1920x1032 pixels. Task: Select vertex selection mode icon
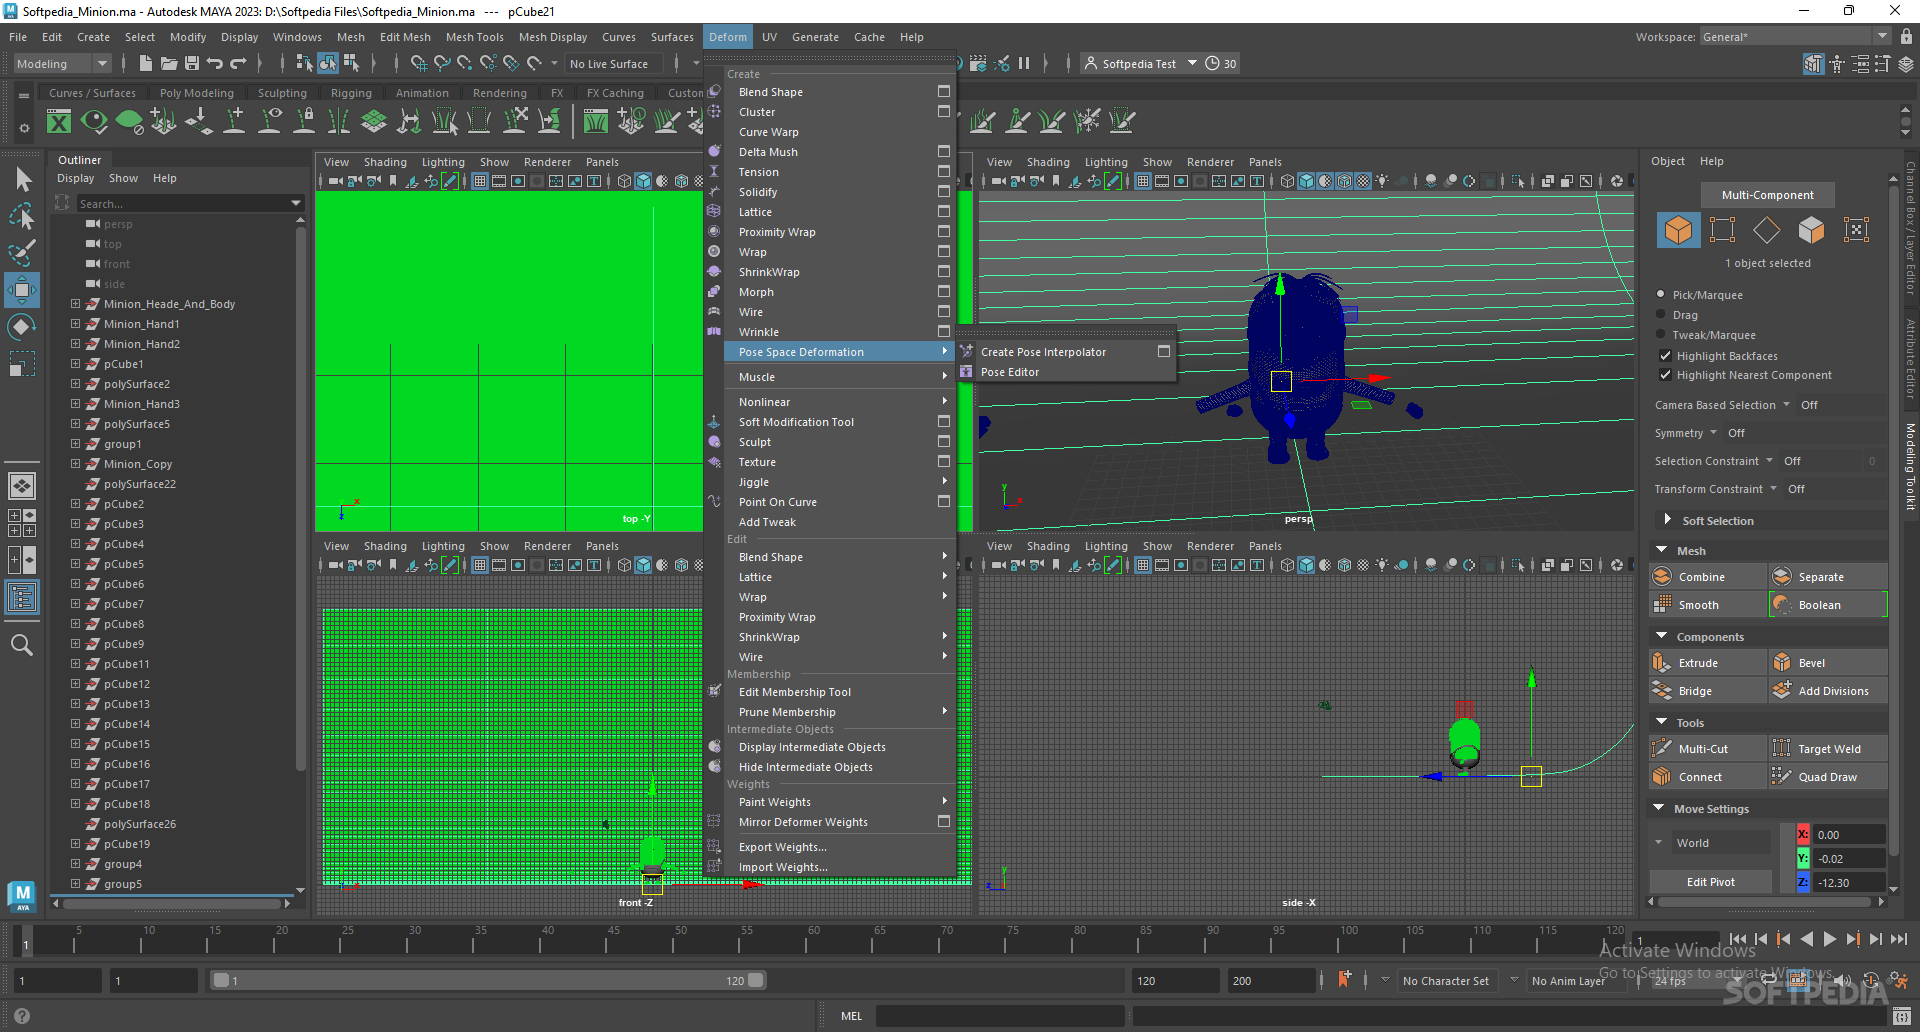1722,230
